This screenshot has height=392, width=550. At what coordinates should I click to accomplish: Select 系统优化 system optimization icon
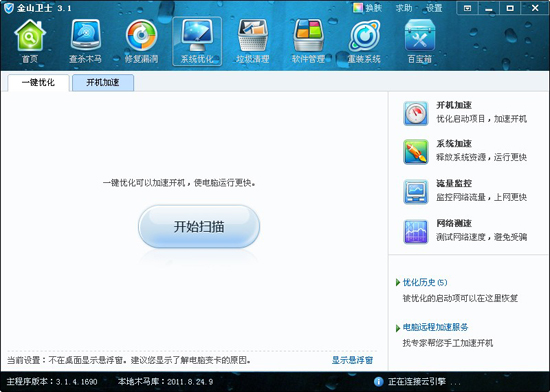197,35
